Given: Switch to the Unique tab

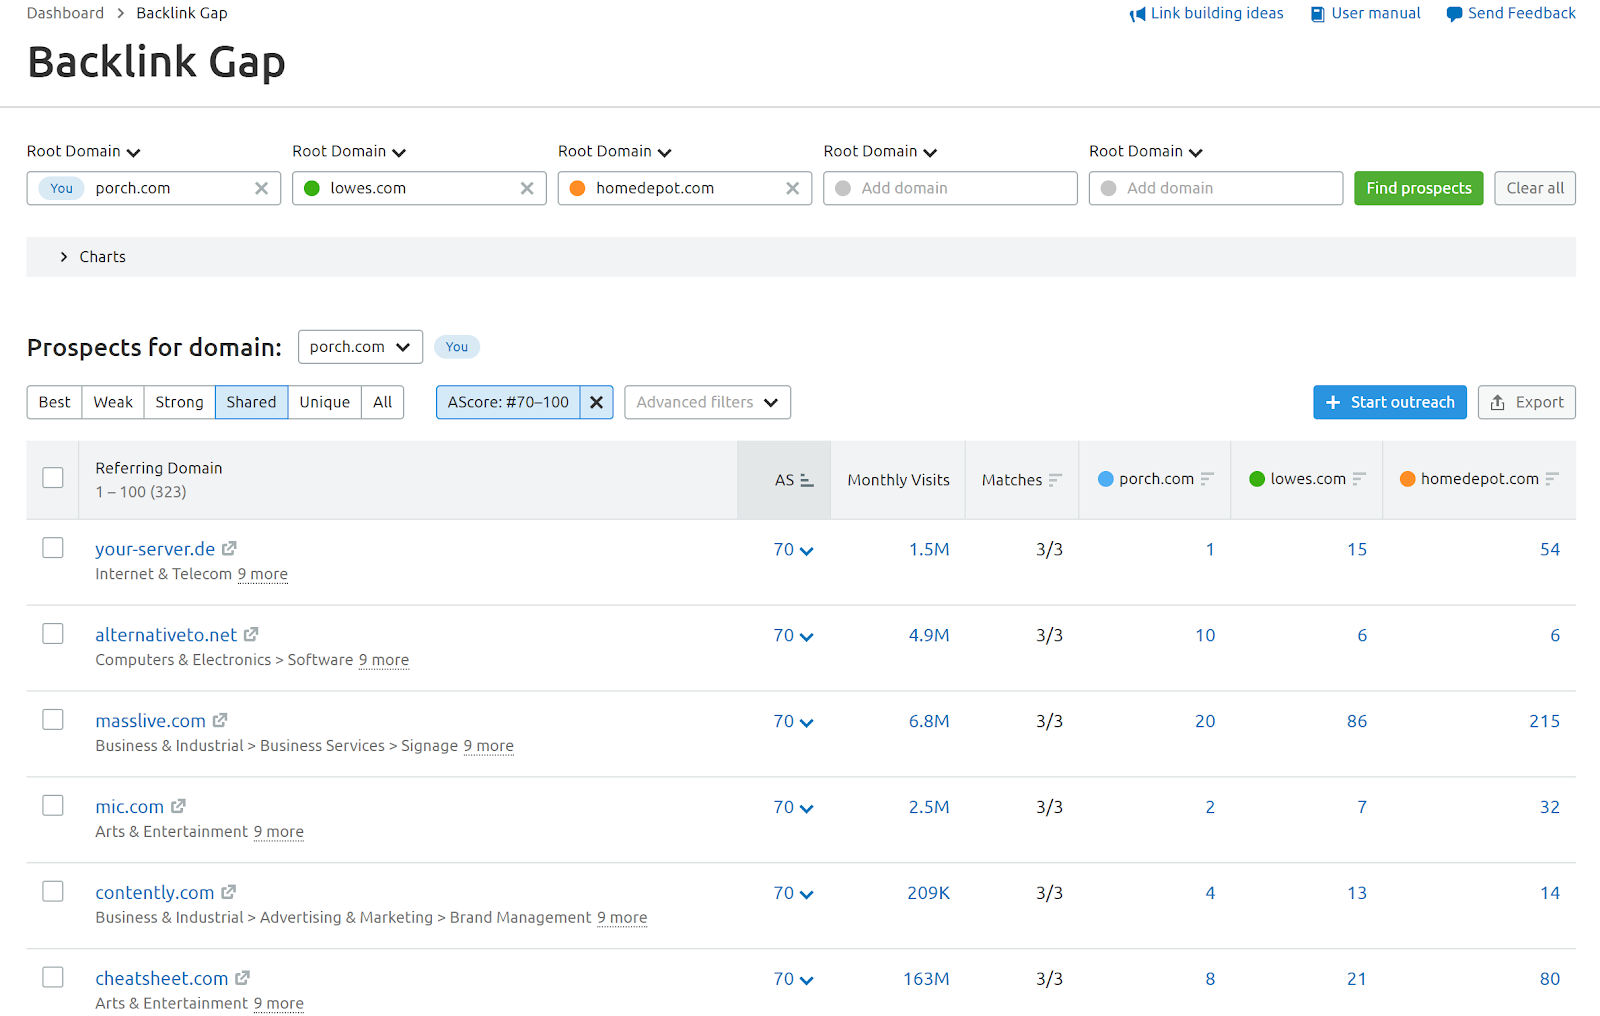Looking at the screenshot, I should [324, 402].
